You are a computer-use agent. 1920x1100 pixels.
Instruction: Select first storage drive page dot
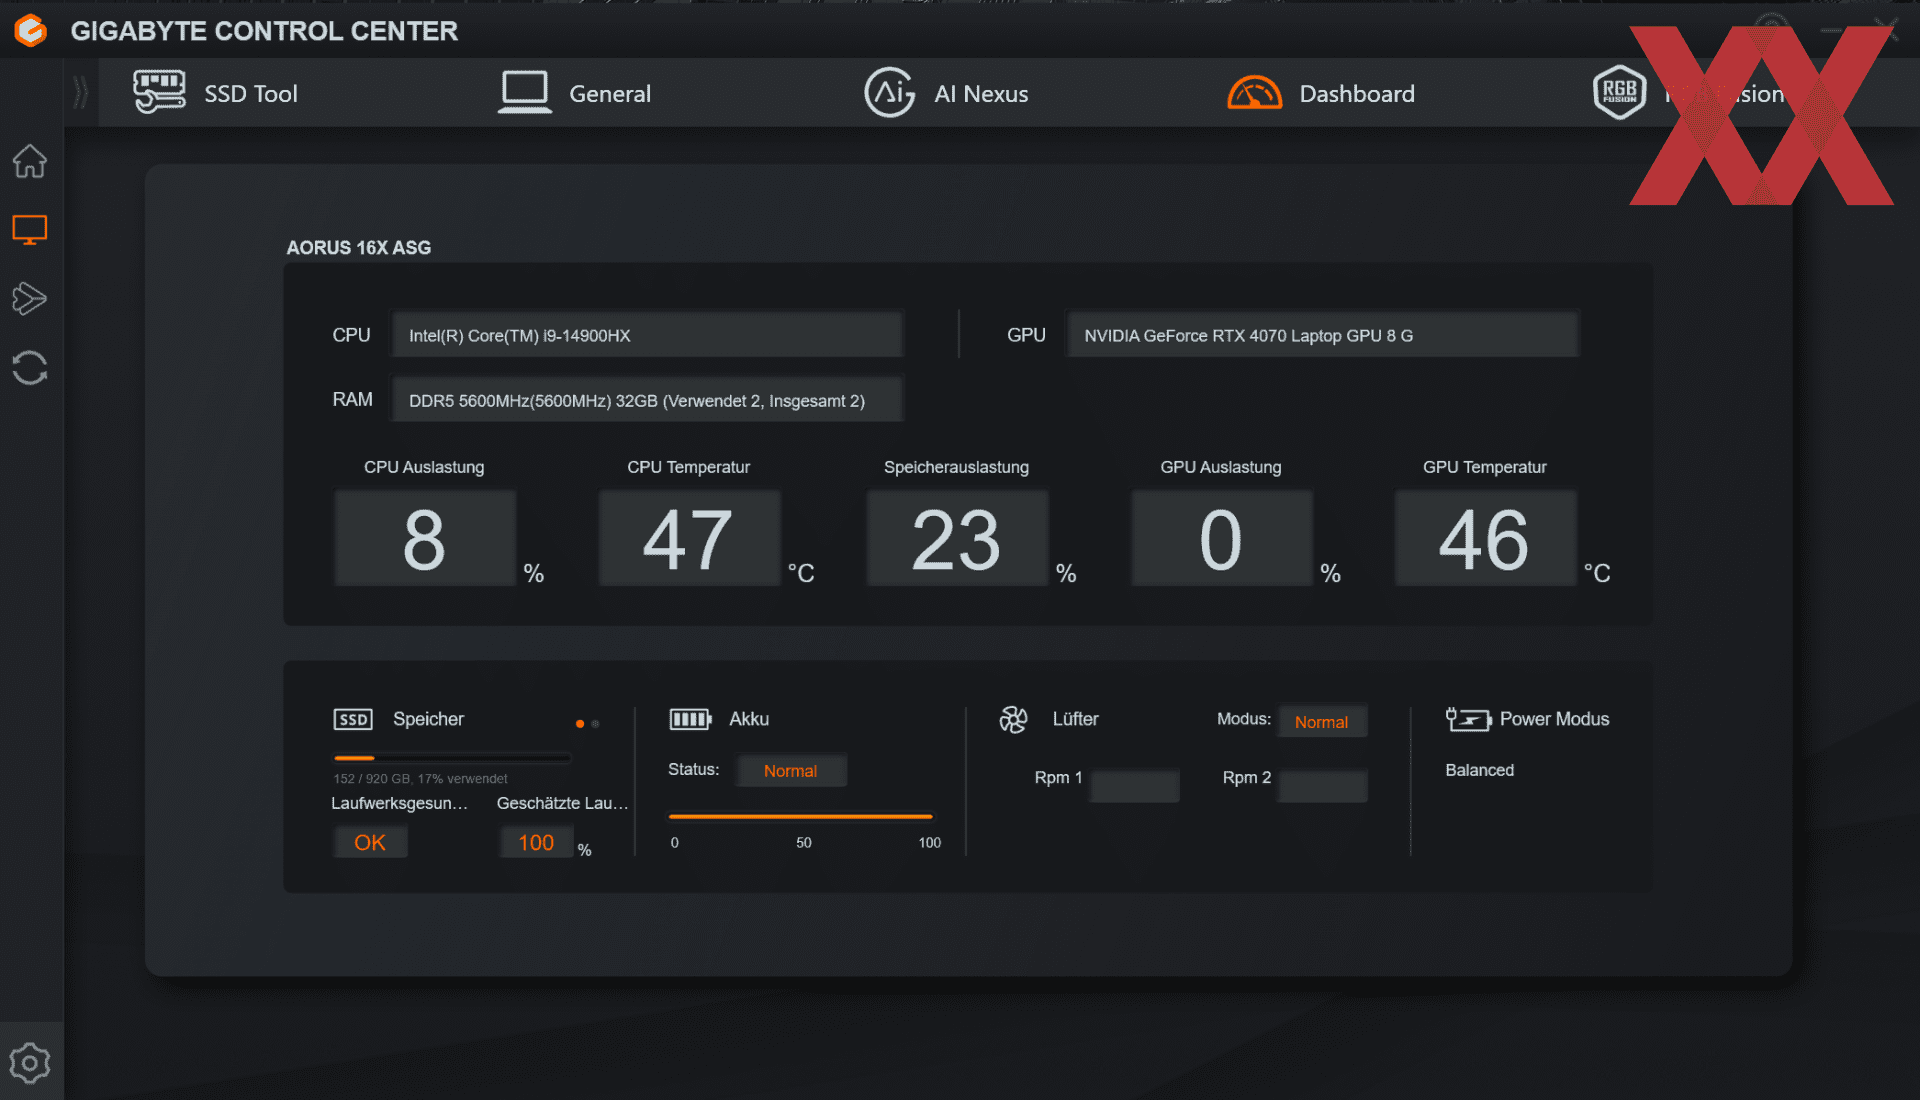pos(580,723)
